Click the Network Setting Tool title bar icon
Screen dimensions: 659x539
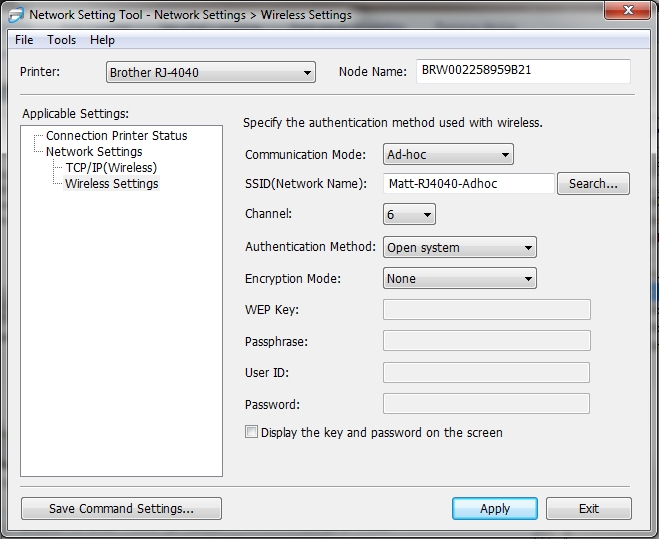coord(14,15)
